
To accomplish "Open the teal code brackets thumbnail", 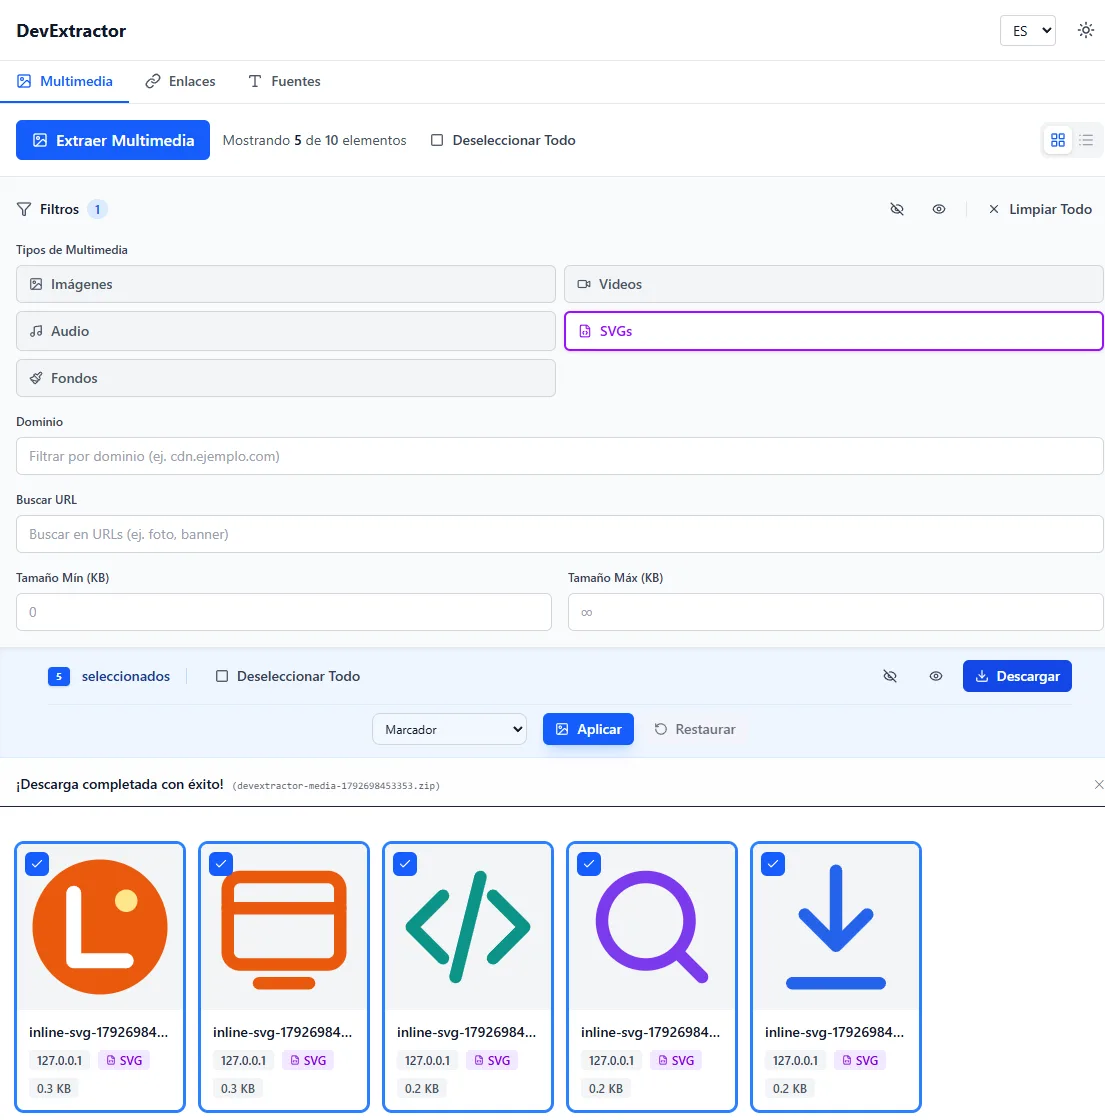I will (468, 927).
